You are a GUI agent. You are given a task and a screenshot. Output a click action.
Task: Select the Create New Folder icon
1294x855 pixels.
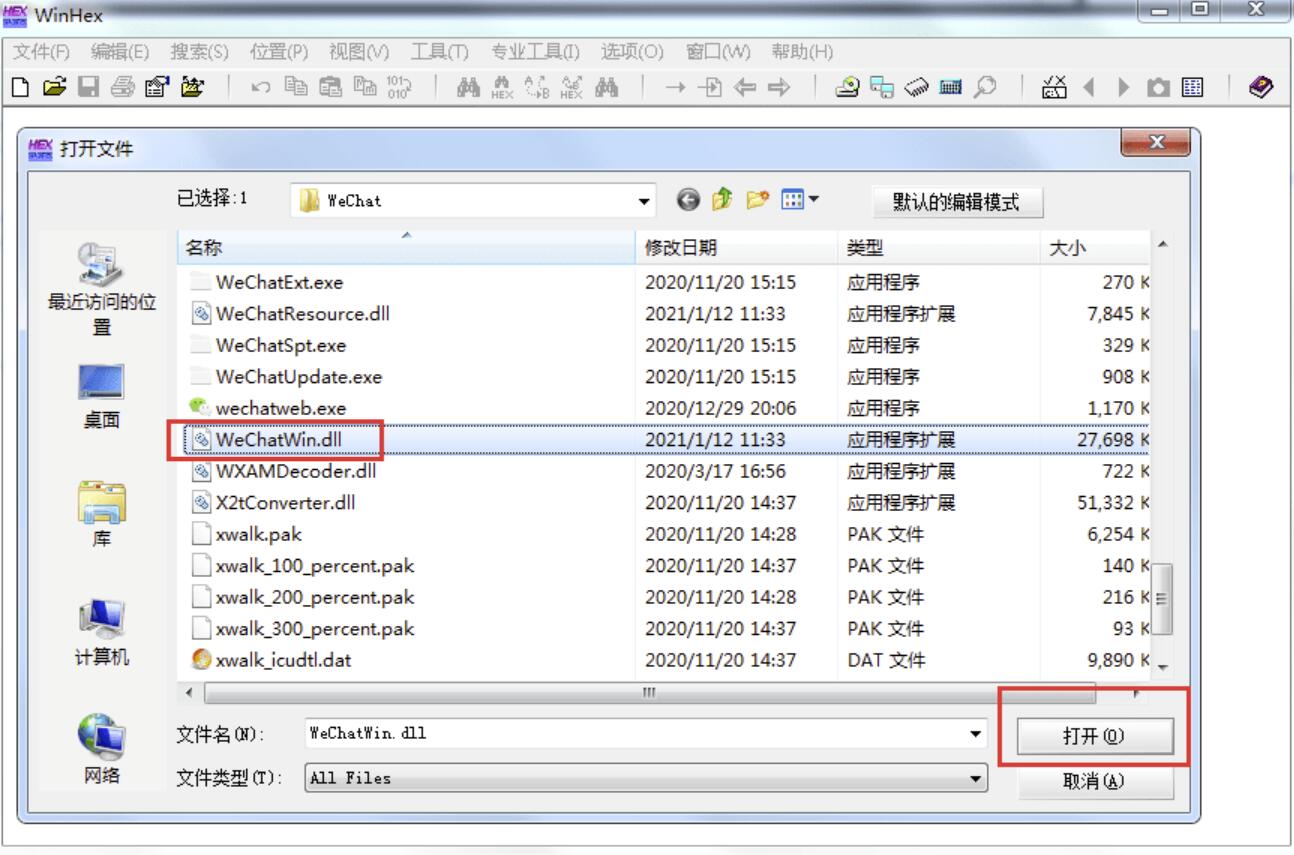coord(758,199)
